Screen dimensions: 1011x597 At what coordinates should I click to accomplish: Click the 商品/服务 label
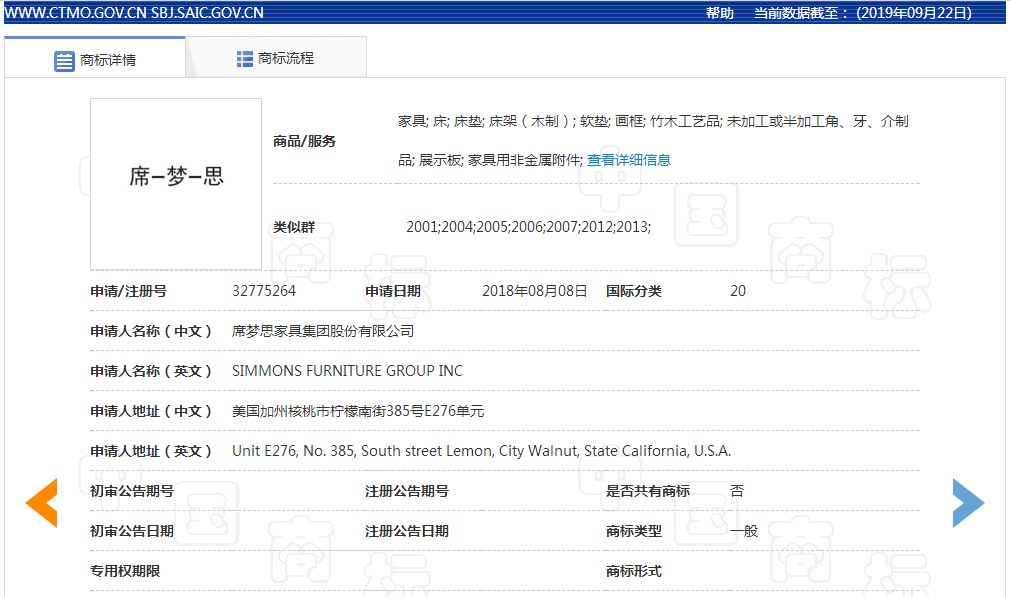304,141
